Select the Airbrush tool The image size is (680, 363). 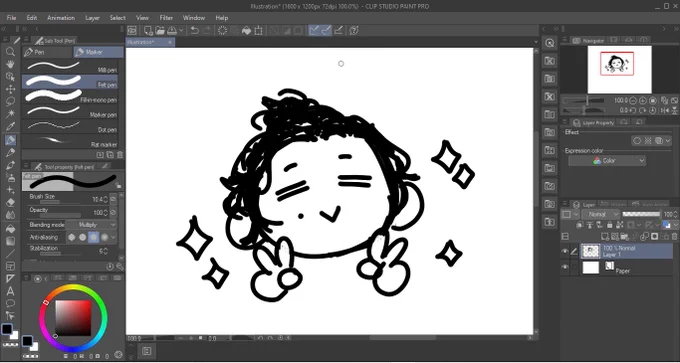pos(10,177)
